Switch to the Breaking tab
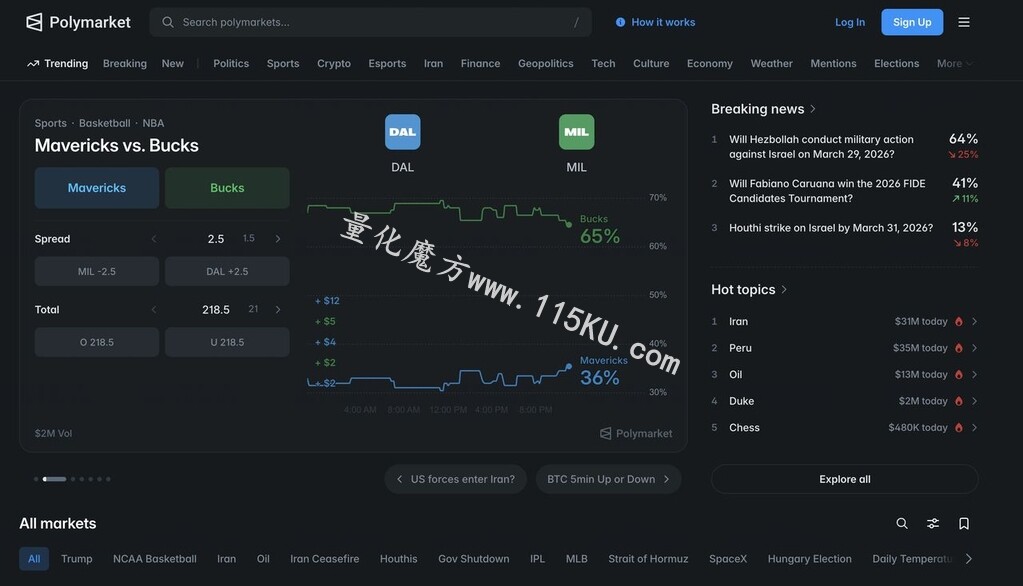This screenshot has height=586, width=1023. coord(125,63)
